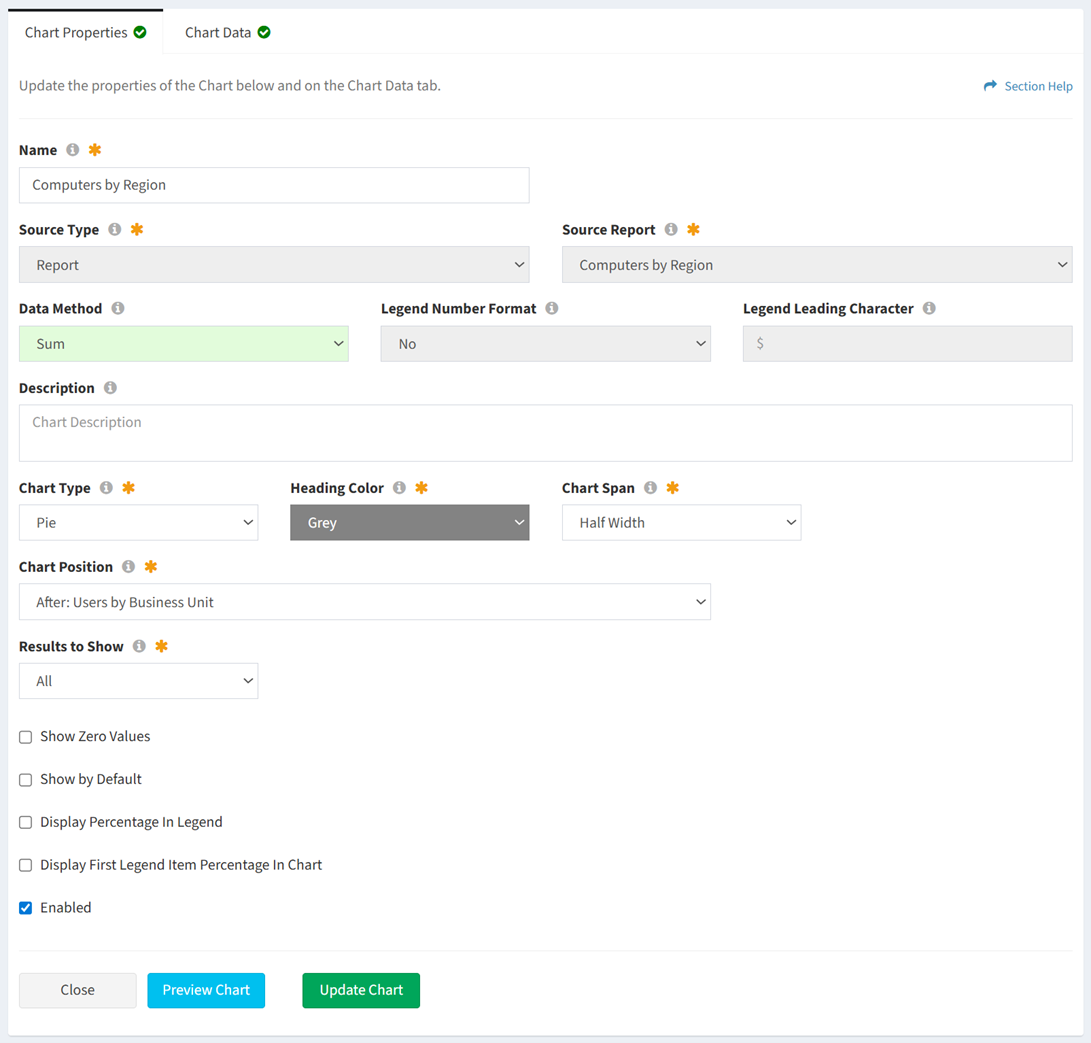Check Display First Legend Item Percentage In Chart

tap(26, 866)
